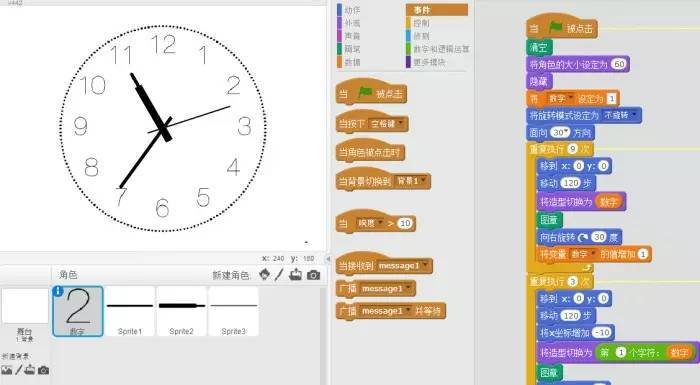Open info button on 数字 sprite
700x385 pixels.
coord(58,292)
